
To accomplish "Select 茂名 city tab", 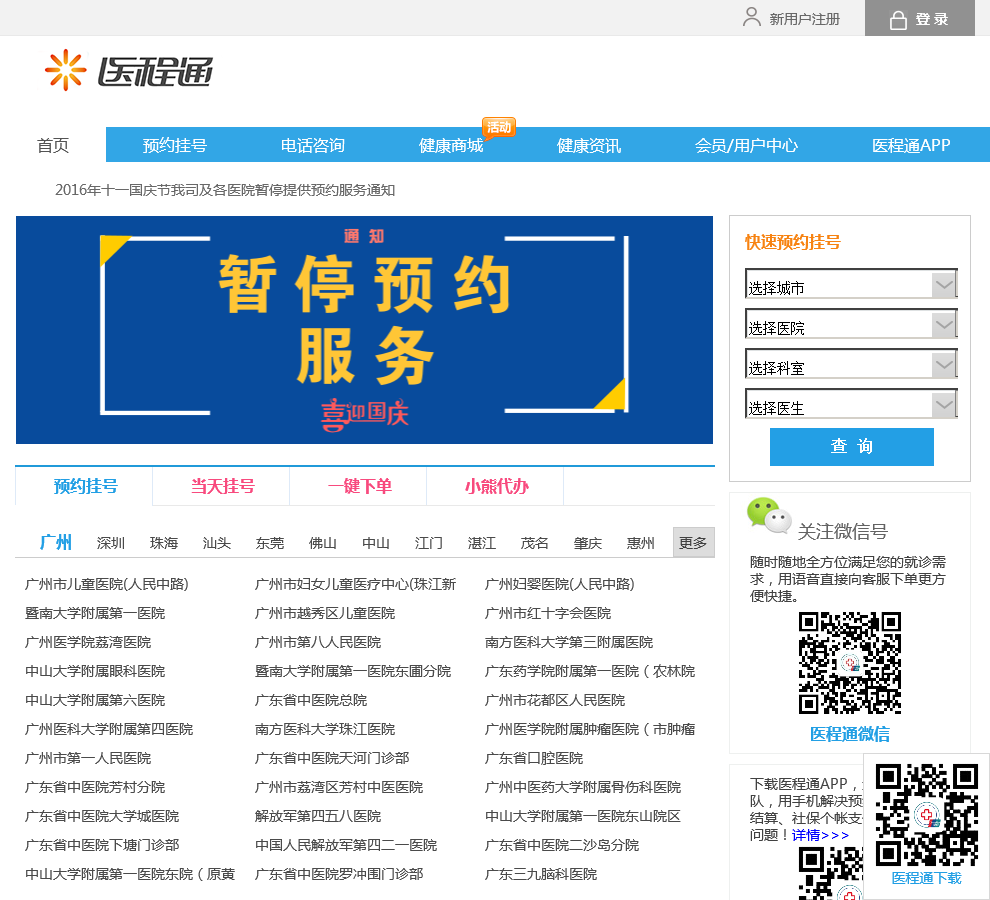I will pyautogui.click(x=534, y=543).
